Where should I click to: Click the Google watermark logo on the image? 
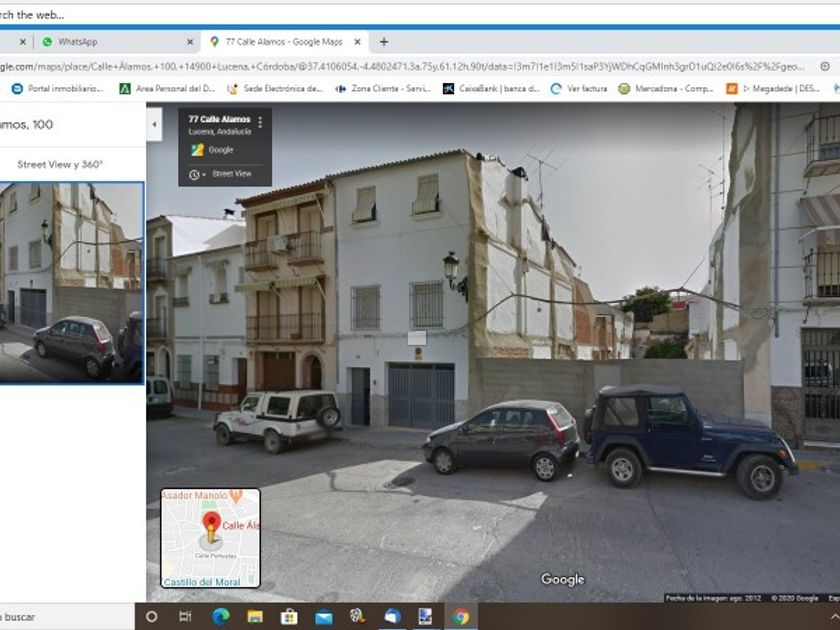point(562,579)
